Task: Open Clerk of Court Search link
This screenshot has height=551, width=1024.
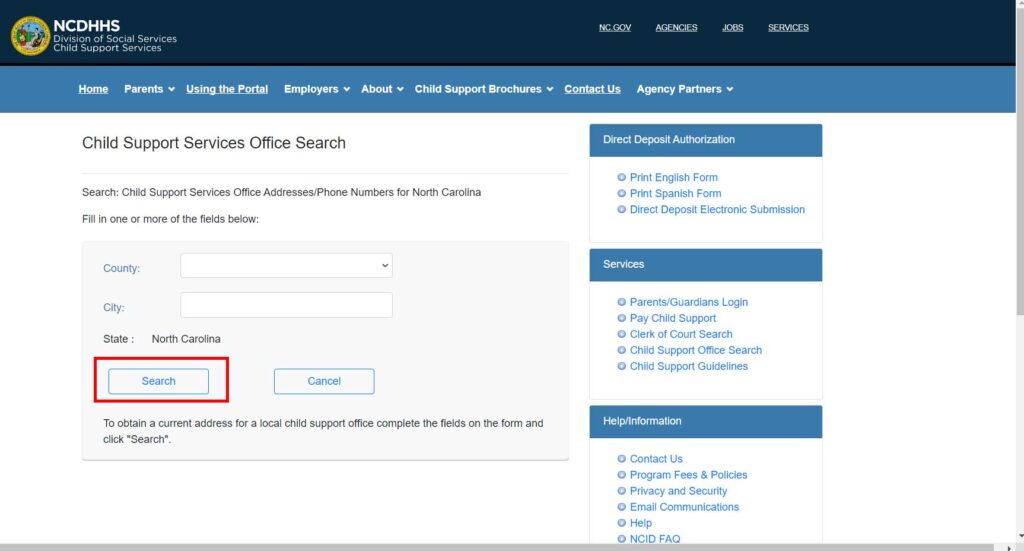Action: pos(680,334)
